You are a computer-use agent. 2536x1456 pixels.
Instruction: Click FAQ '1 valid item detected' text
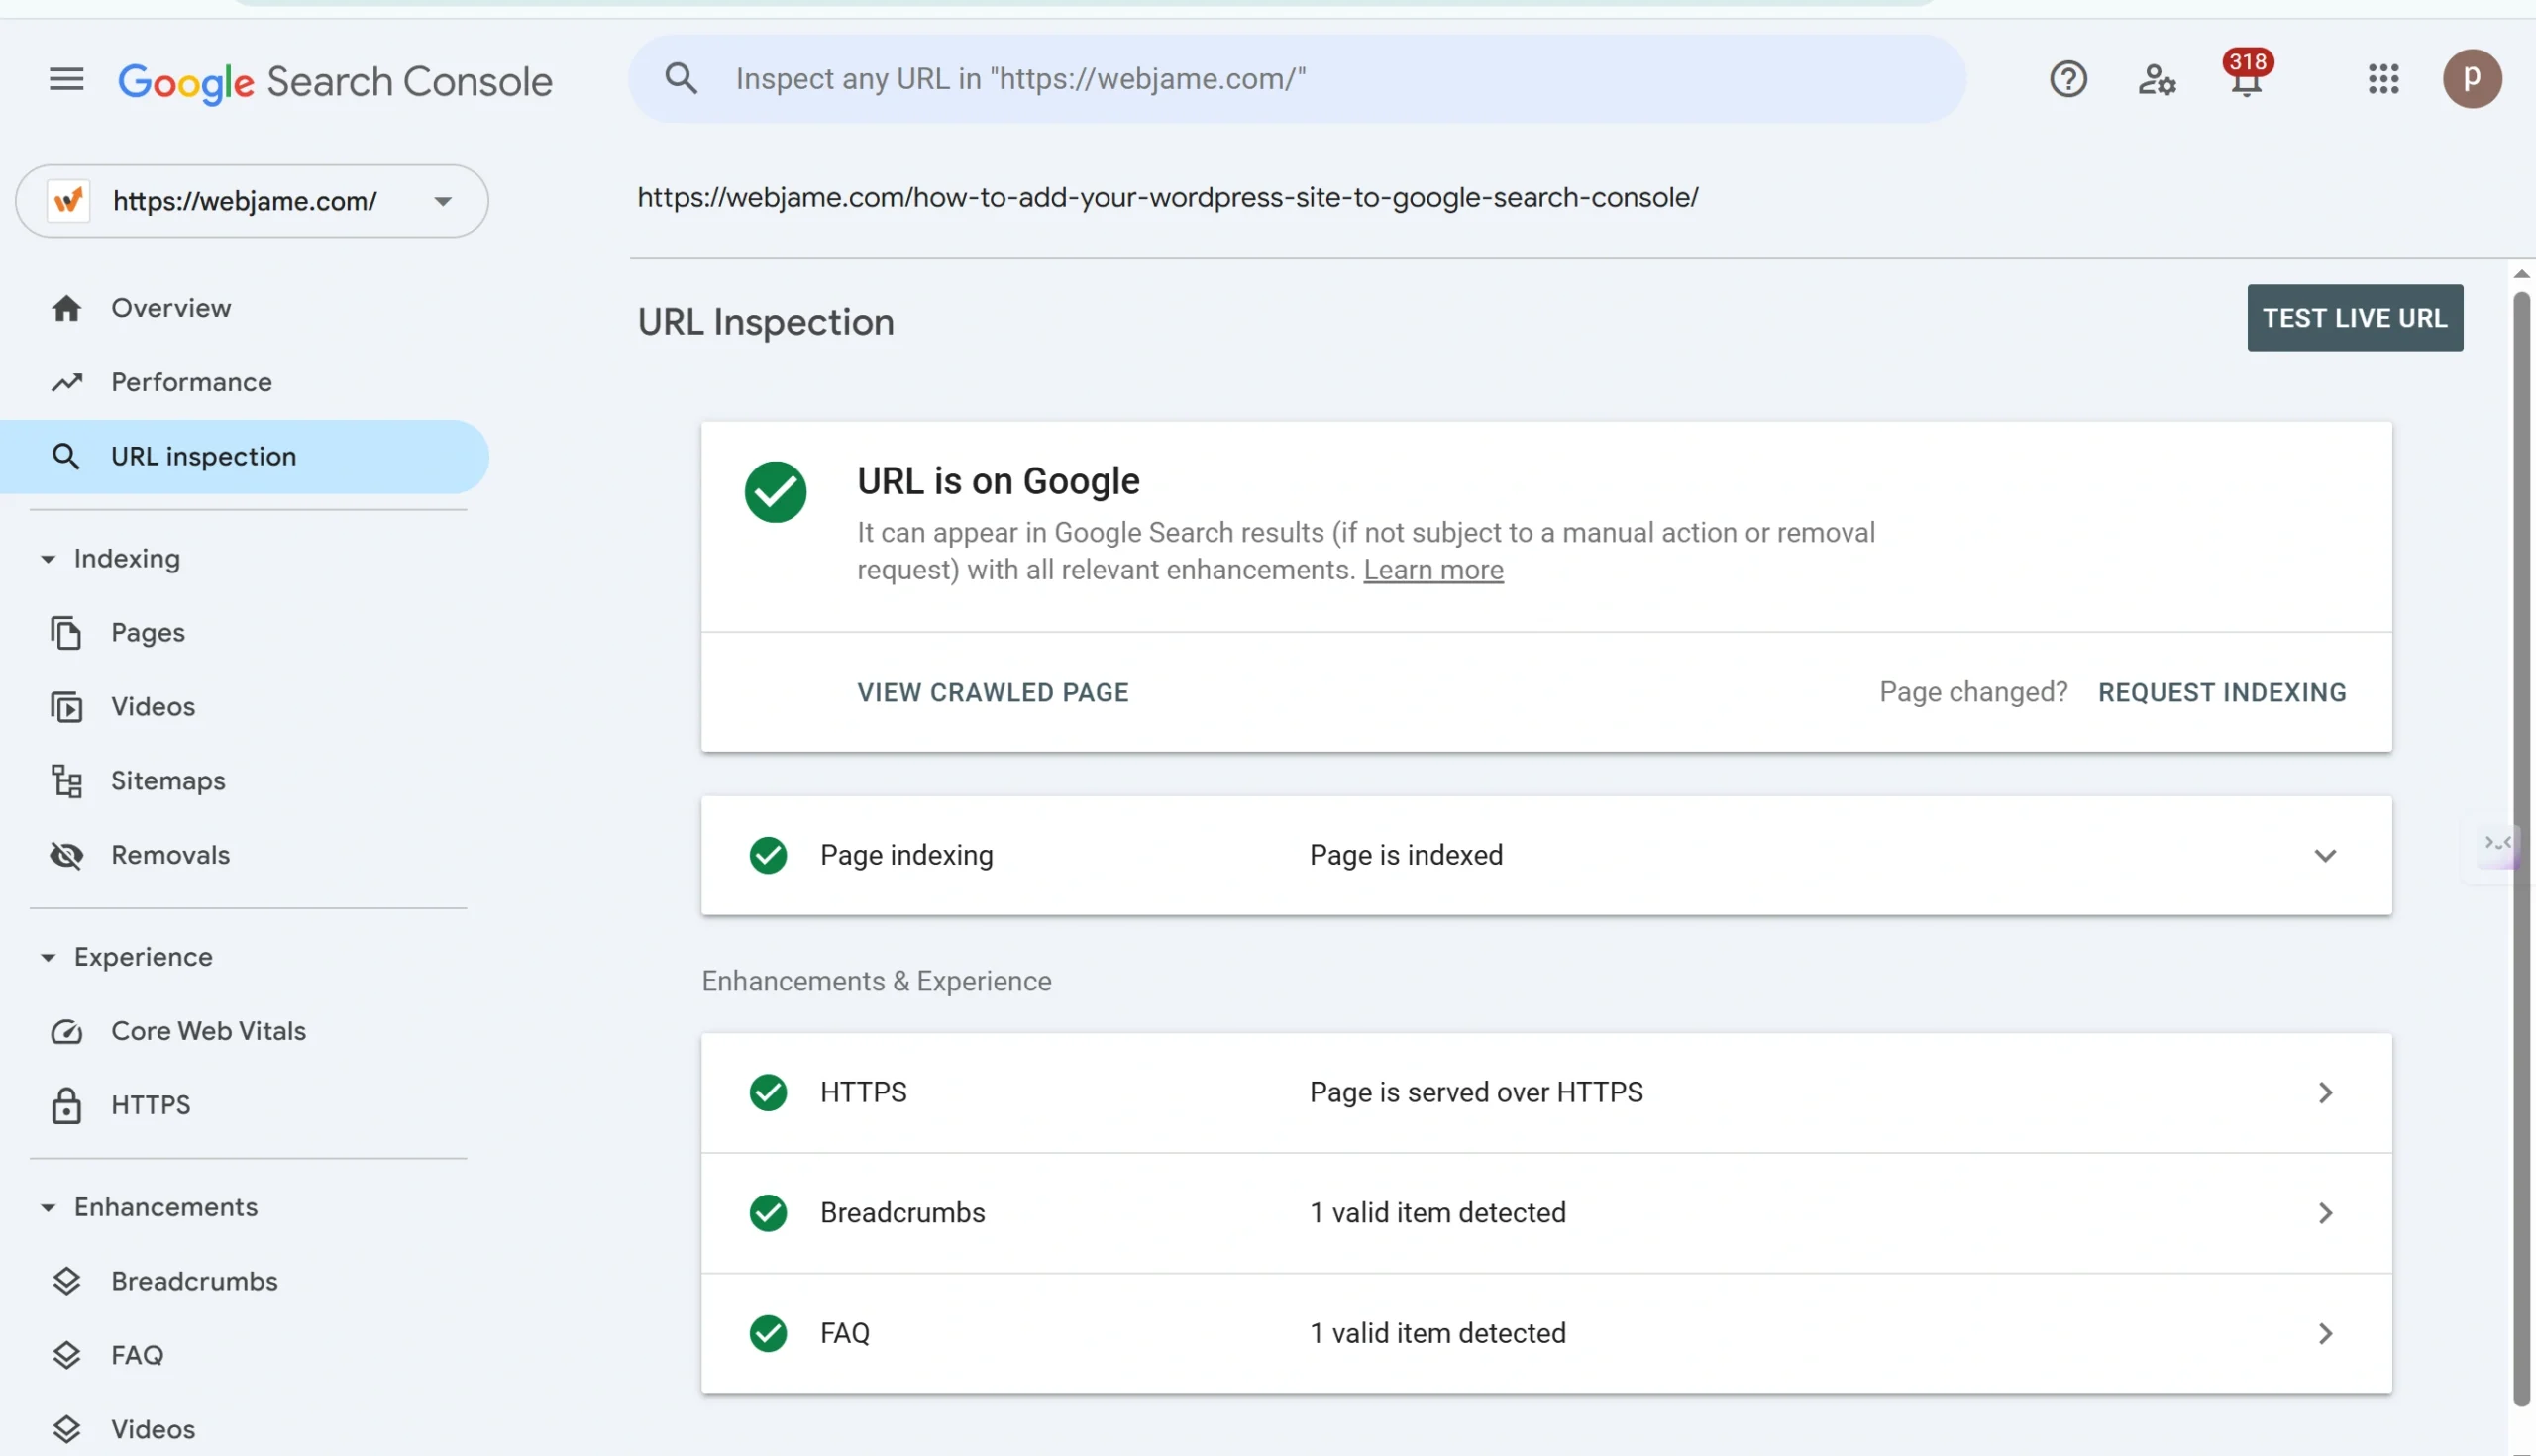tap(1438, 1333)
